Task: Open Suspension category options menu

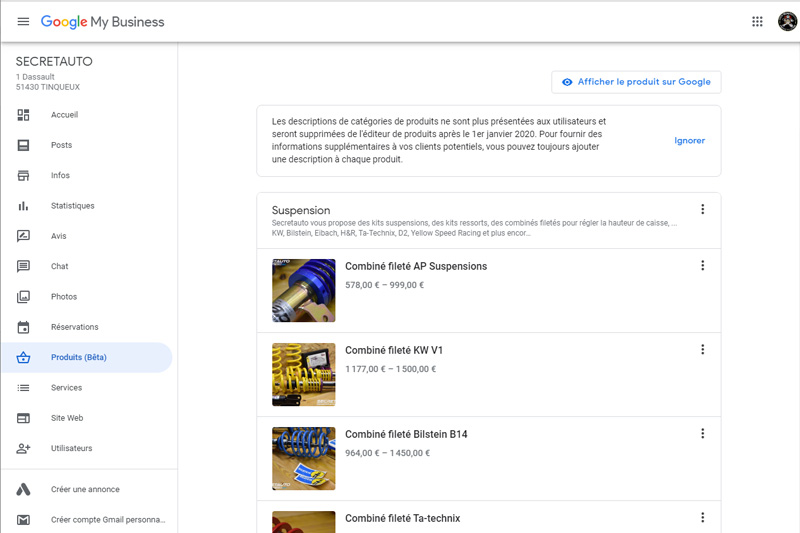Action: click(x=703, y=209)
